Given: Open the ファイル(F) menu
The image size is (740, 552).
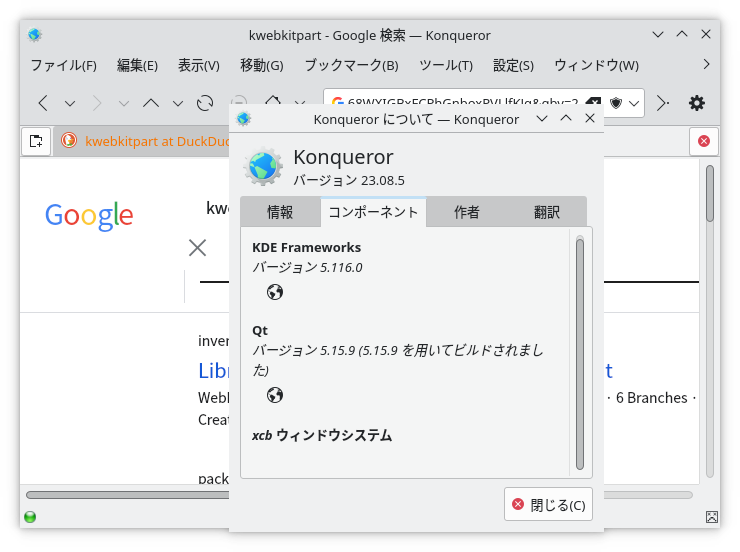Looking at the screenshot, I should pos(63,65).
